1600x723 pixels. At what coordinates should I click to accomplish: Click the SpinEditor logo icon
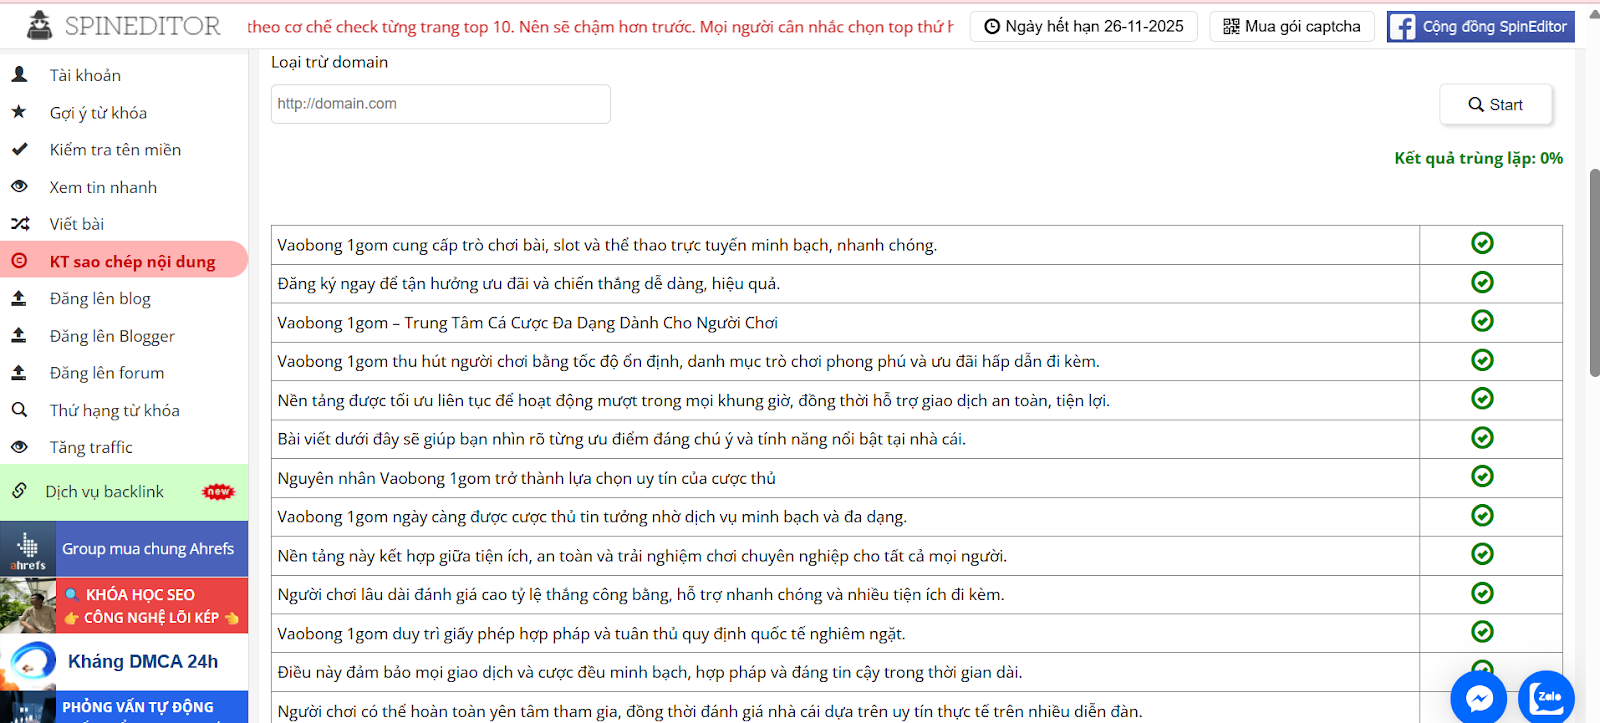(39, 25)
